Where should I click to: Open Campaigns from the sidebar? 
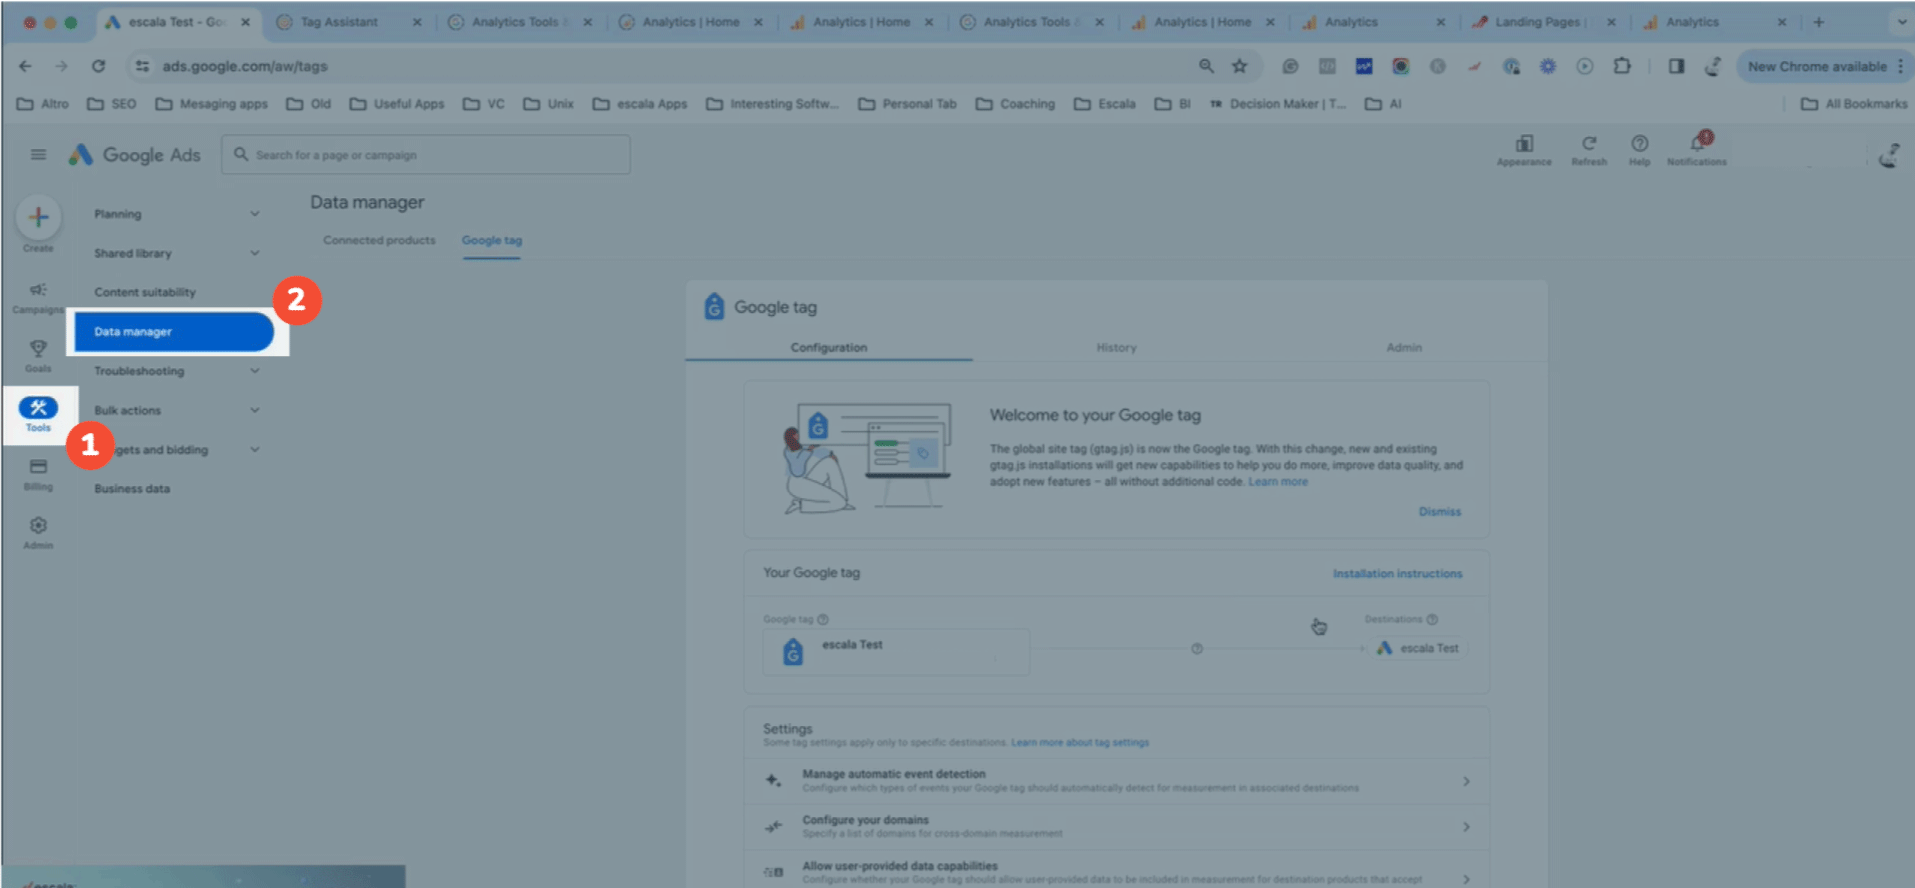point(38,292)
